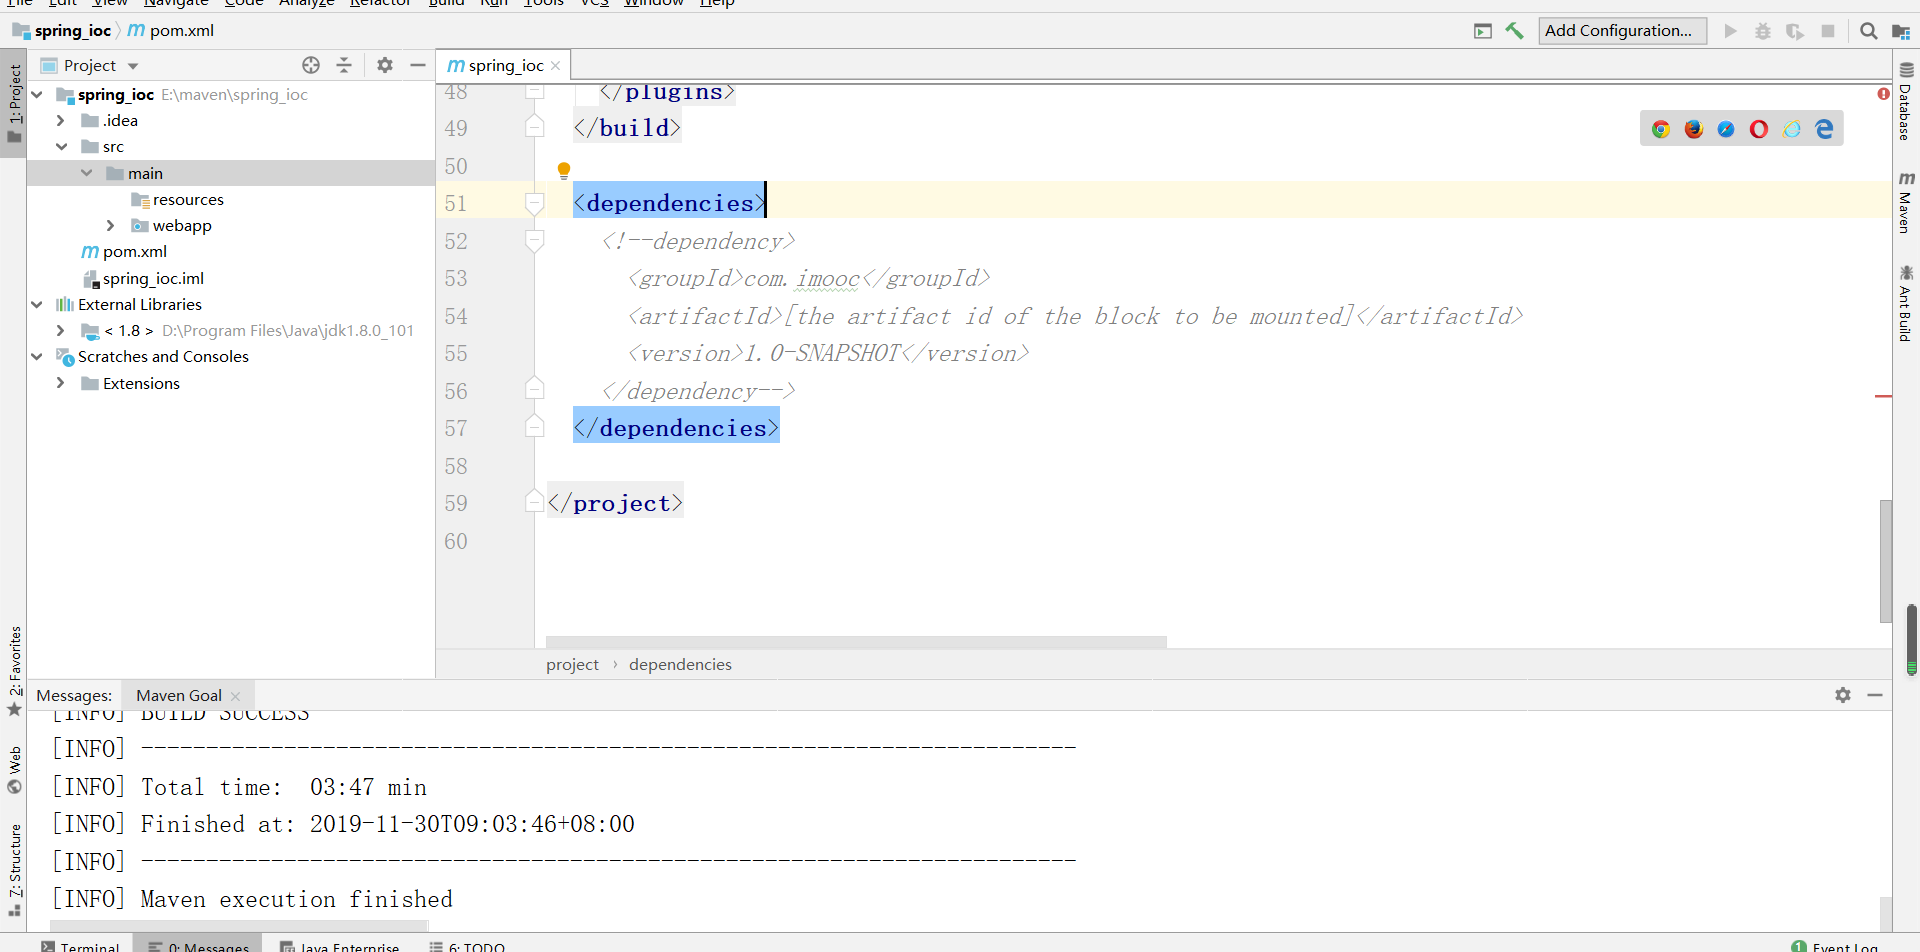Hide the Project panel with minus icon

(x=418, y=65)
